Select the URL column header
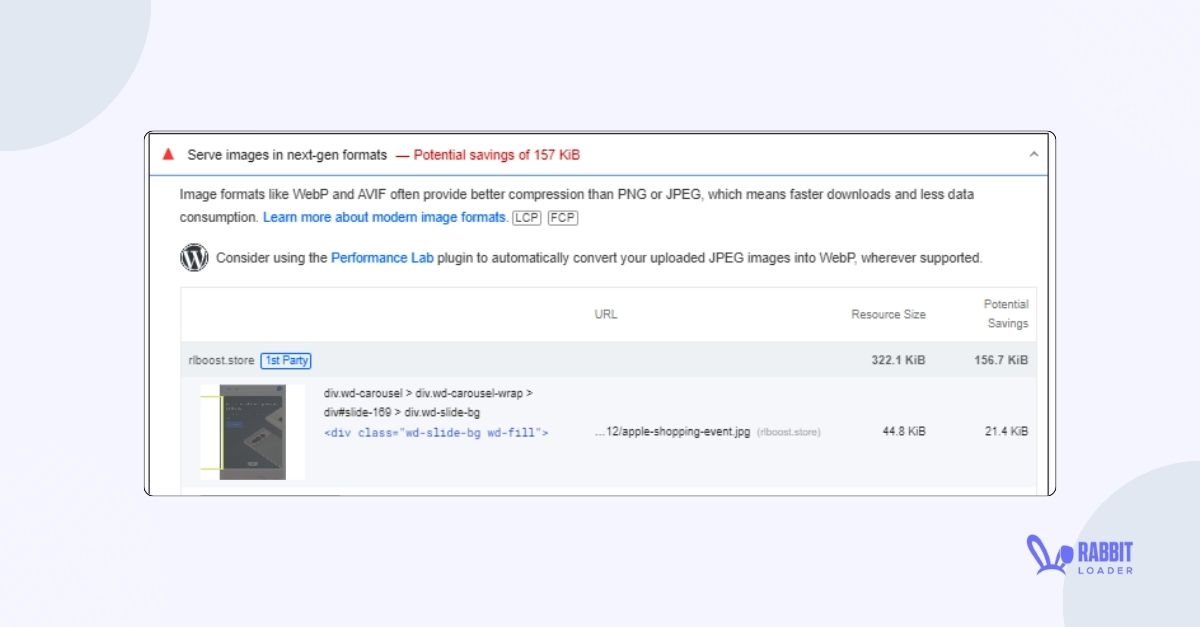The image size is (1200, 627). click(606, 314)
